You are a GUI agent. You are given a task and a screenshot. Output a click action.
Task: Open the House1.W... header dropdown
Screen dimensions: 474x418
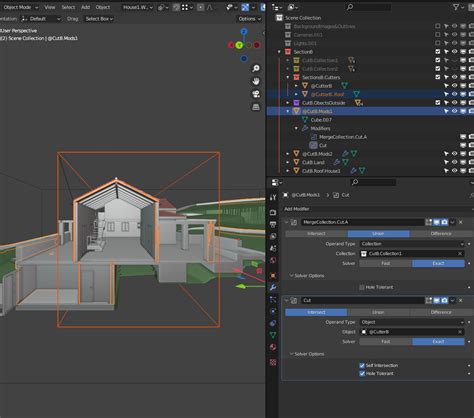[x=137, y=7]
